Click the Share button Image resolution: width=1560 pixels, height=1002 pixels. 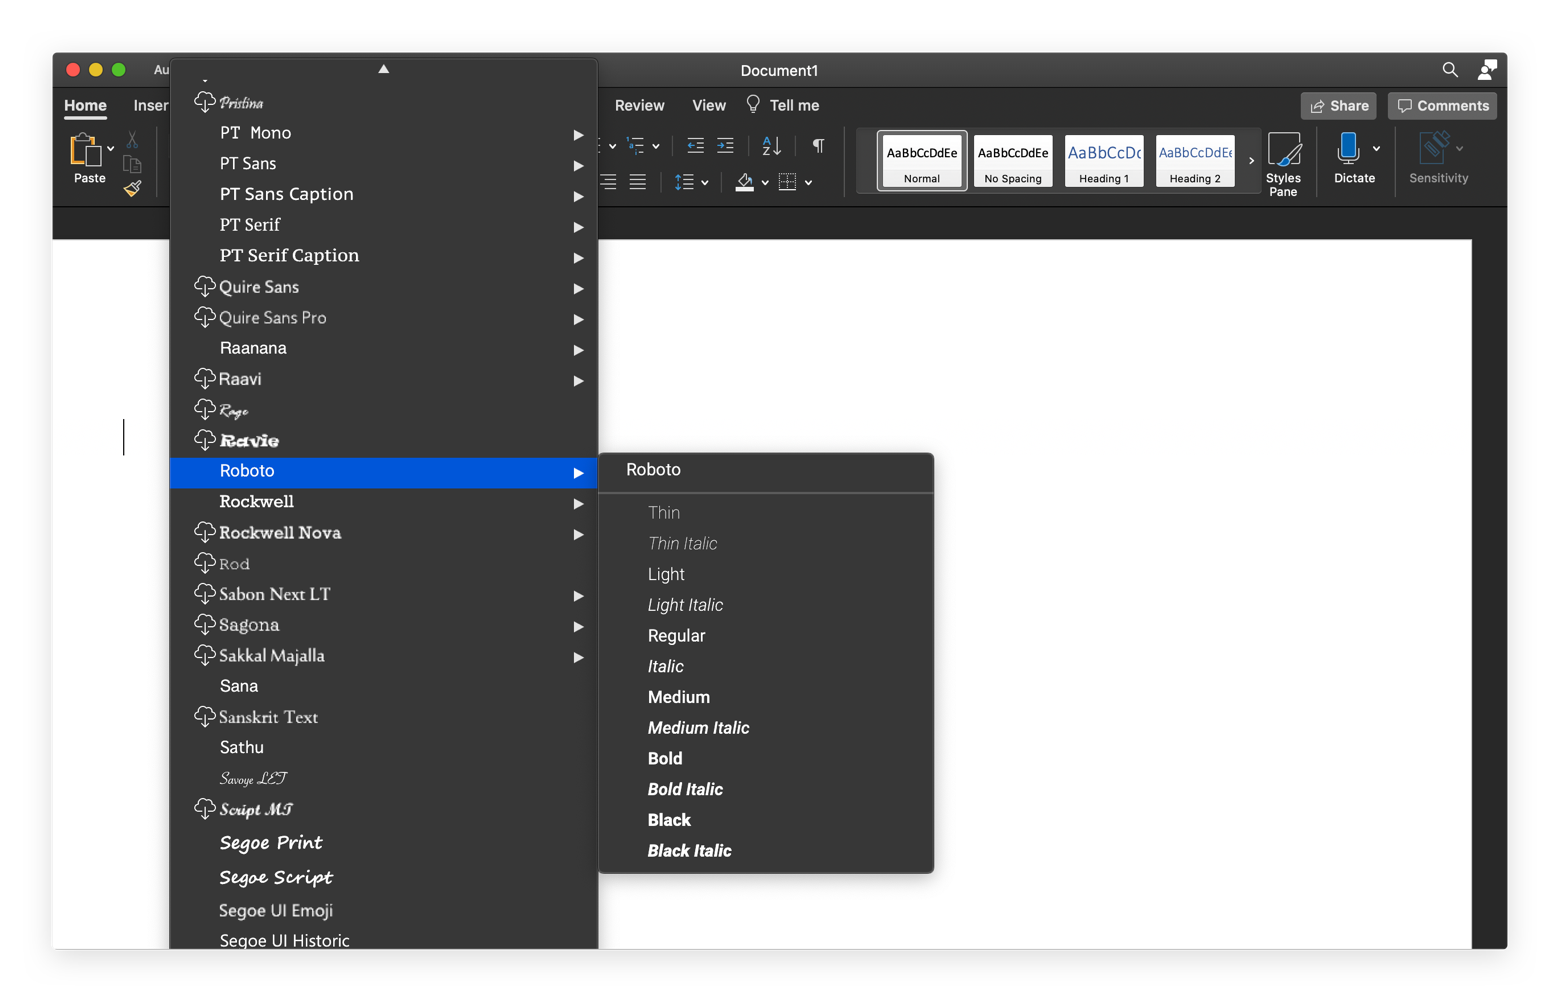coord(1338,105)
